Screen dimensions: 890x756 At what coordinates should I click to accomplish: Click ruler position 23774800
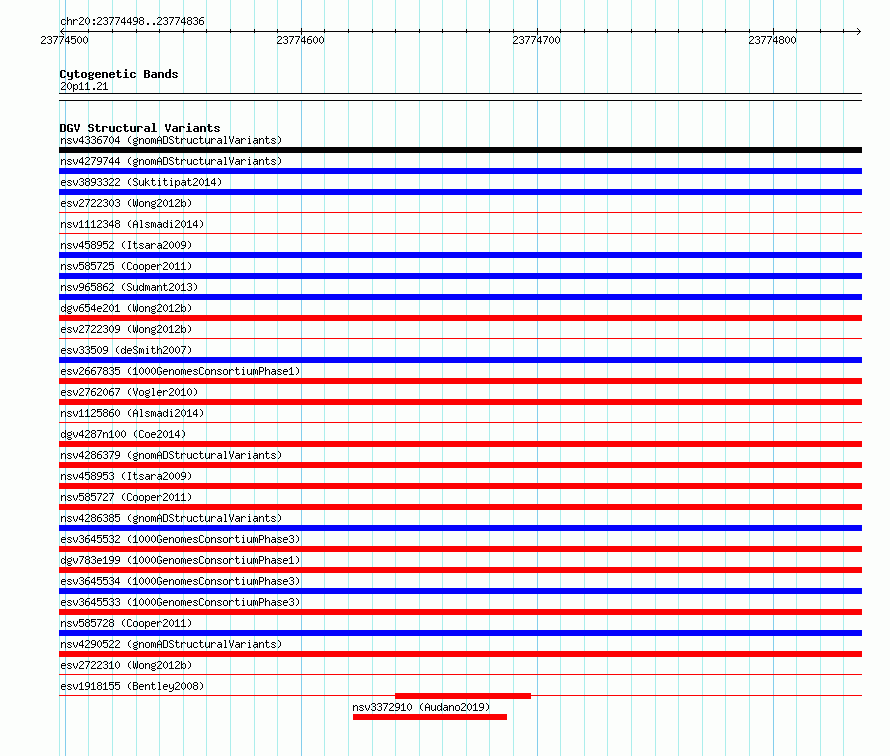point(773,40)
